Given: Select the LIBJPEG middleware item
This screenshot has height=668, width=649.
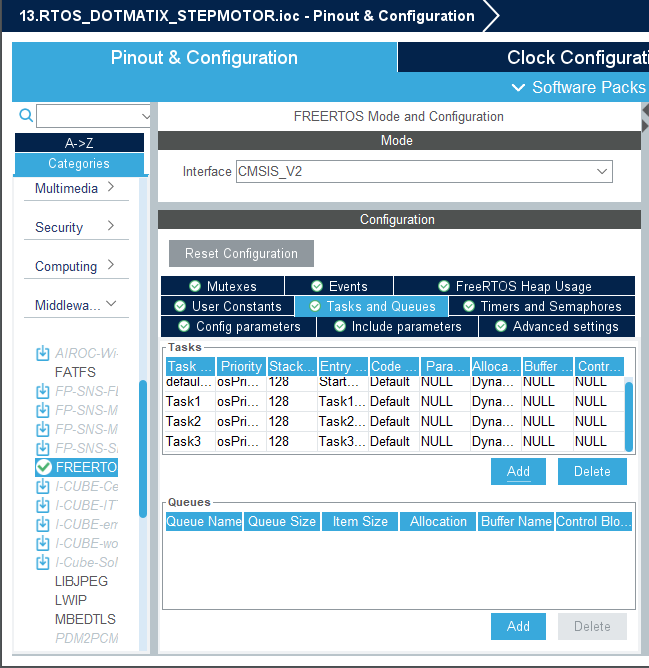Looking at the screenshot, I should point(81,581).
